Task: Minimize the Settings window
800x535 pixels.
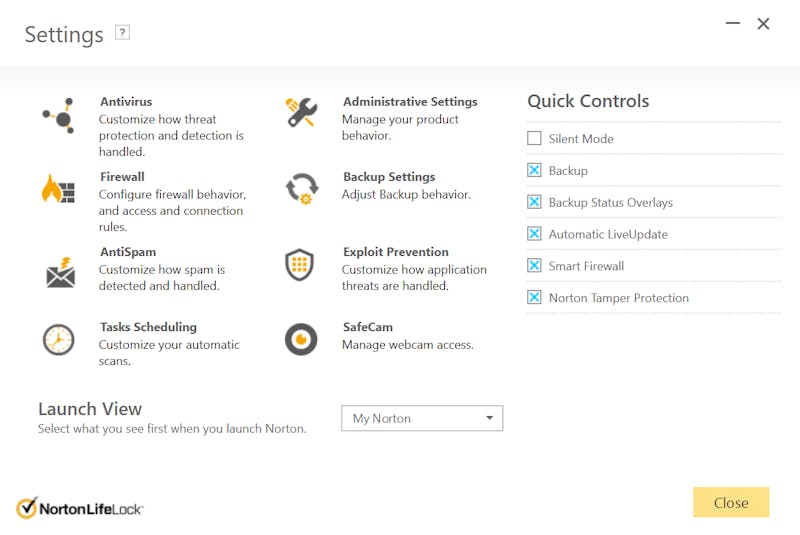Action: point(733,23)
